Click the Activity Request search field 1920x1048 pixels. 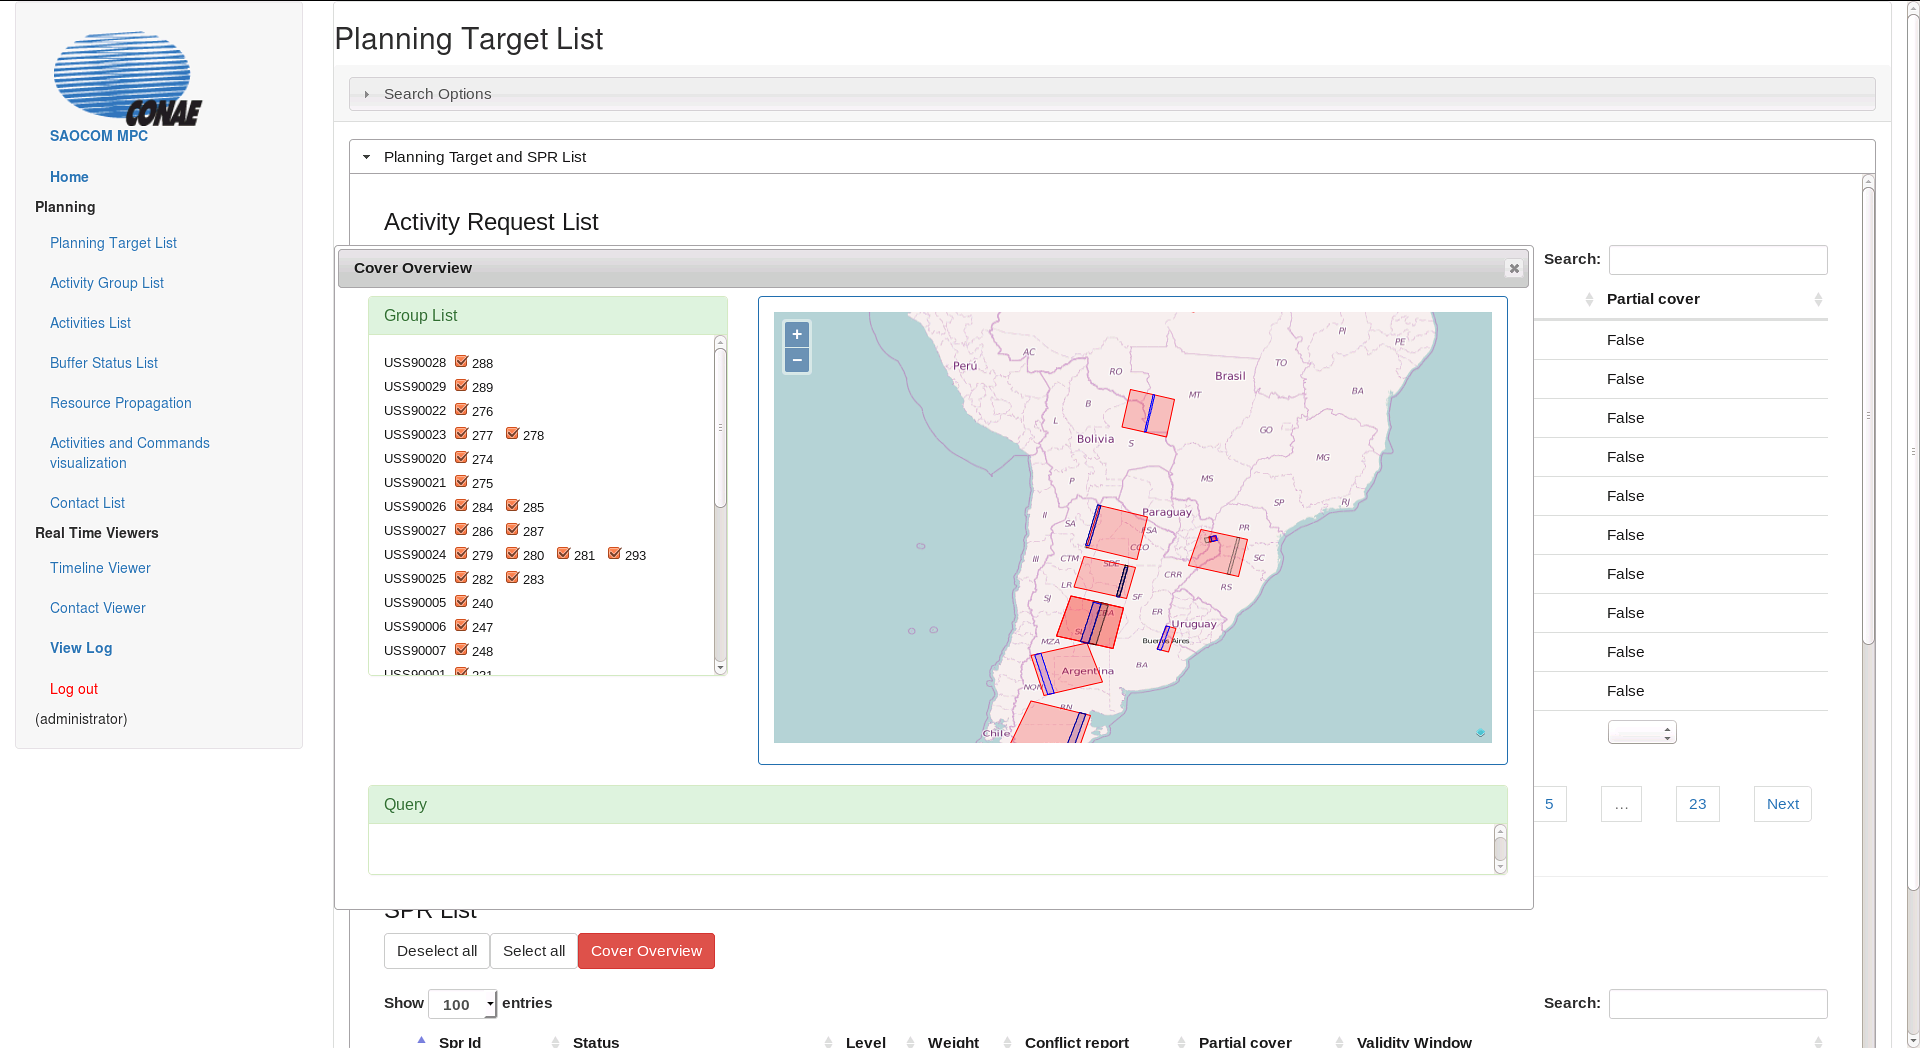point(1717,260)
